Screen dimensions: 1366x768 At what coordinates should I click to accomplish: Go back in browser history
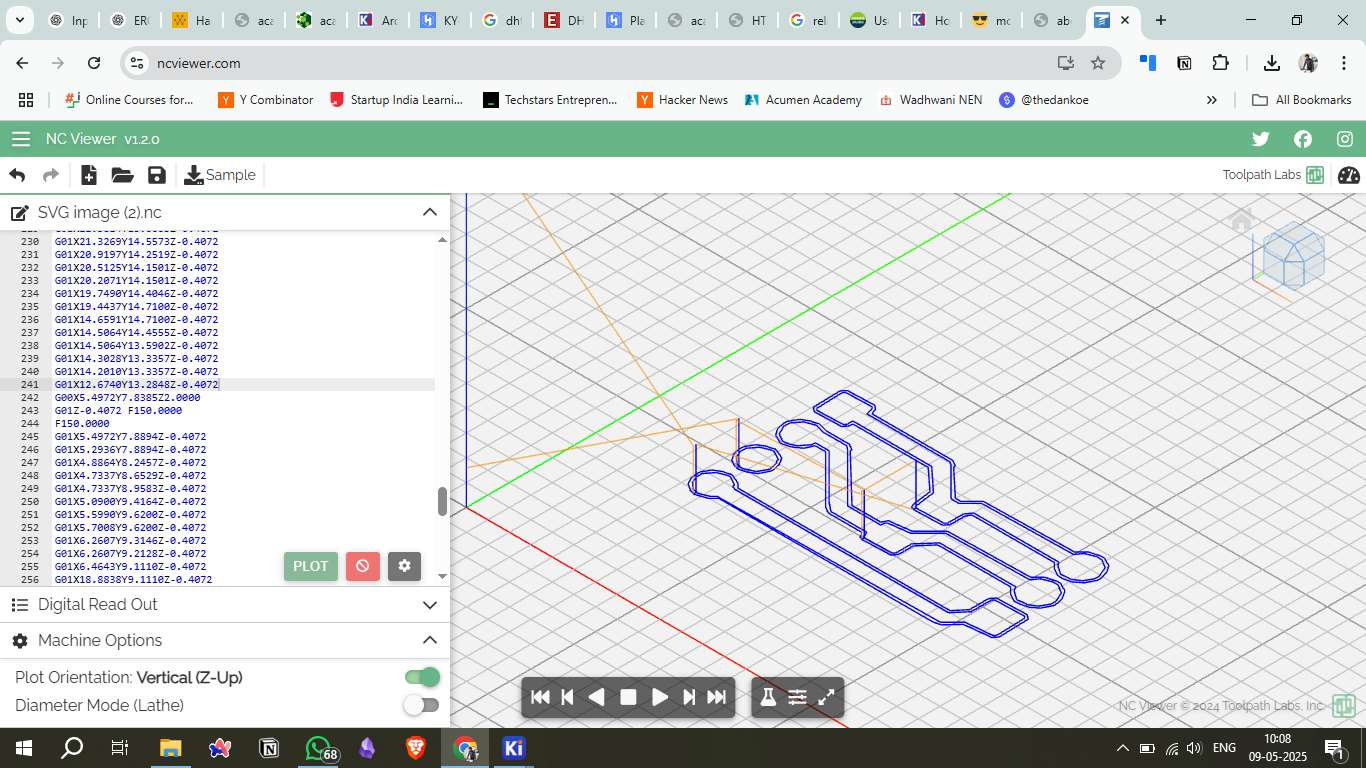(x=22, y=63)
